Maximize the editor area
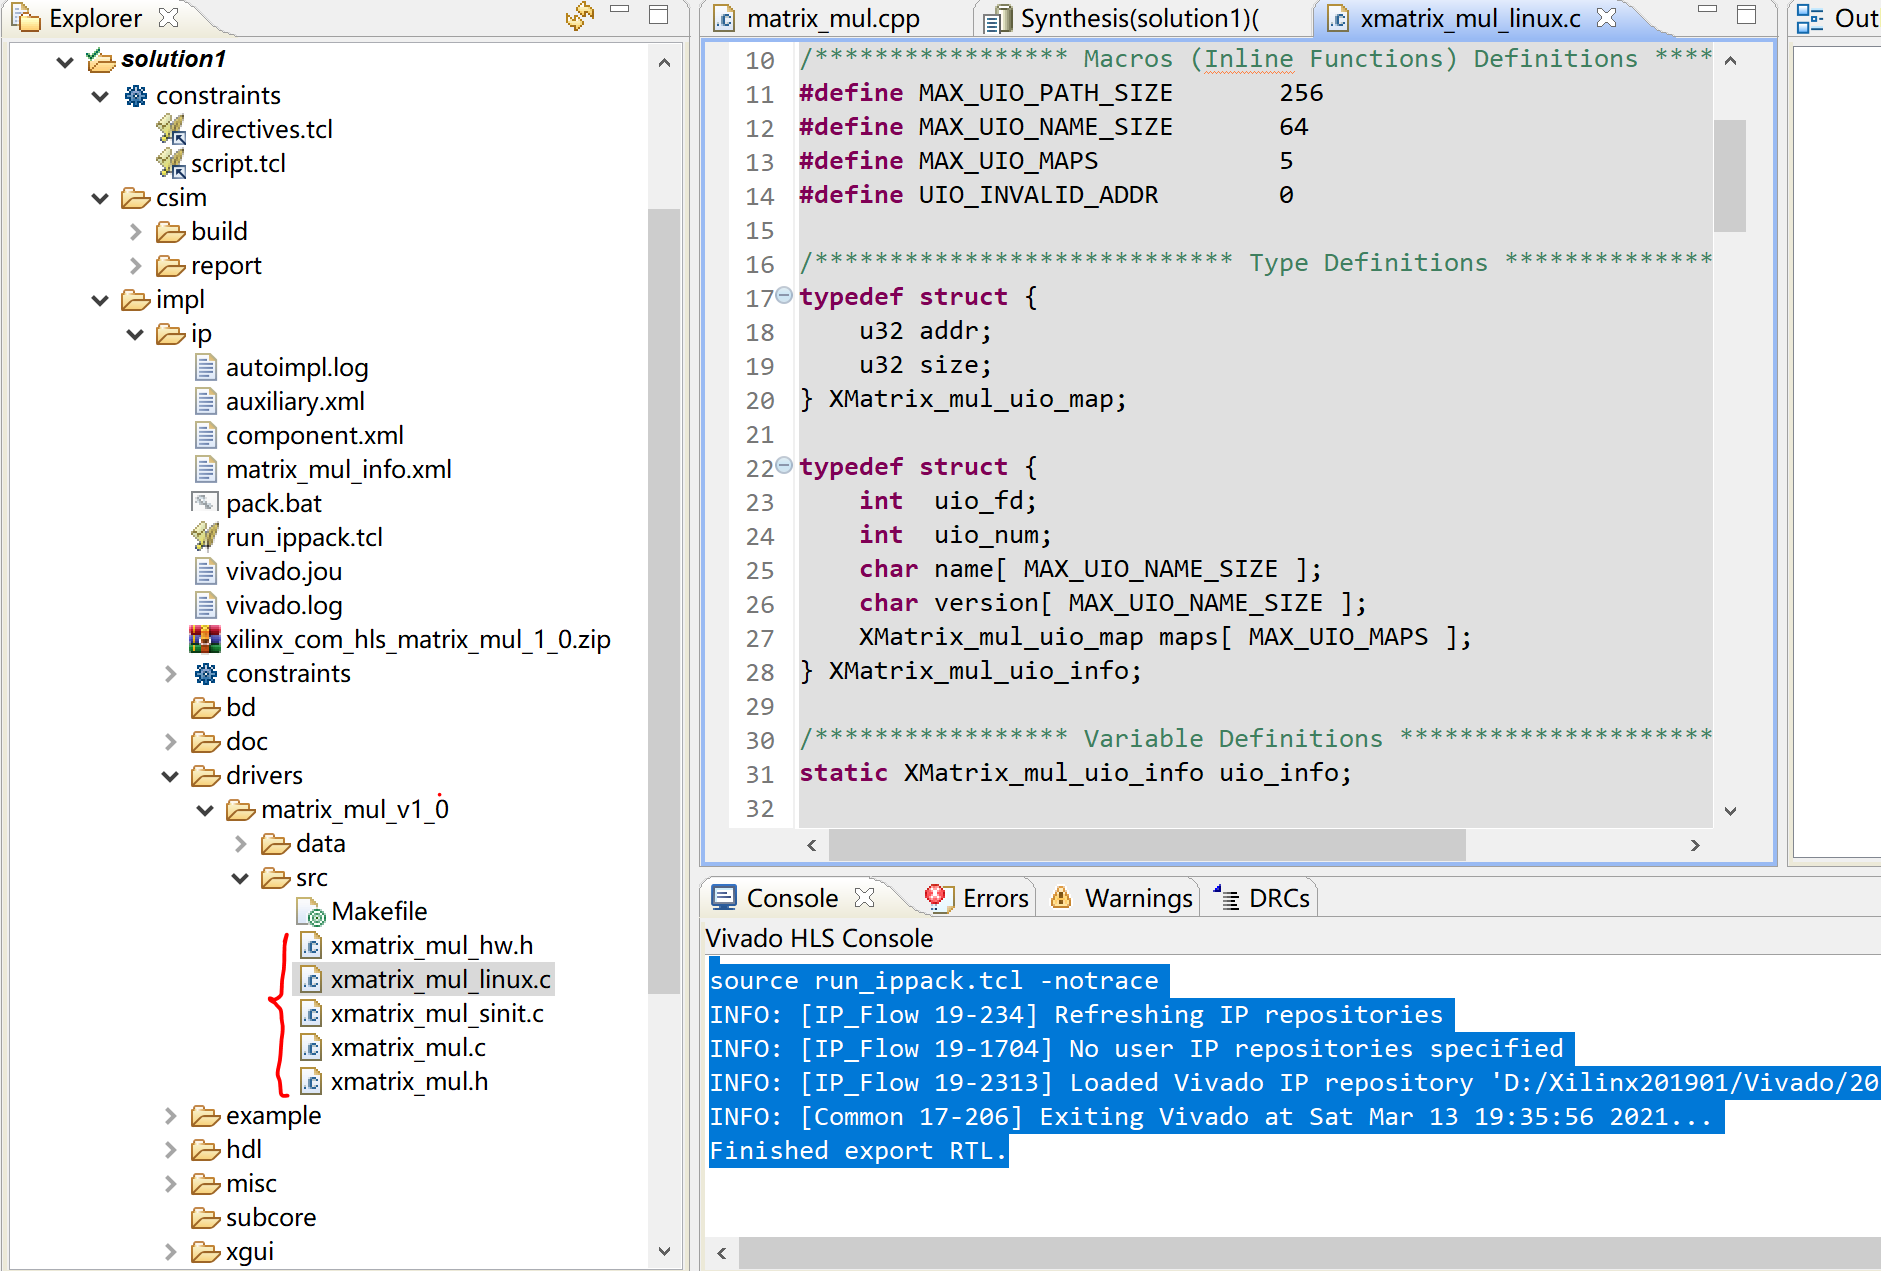 tap(1746, 15)
